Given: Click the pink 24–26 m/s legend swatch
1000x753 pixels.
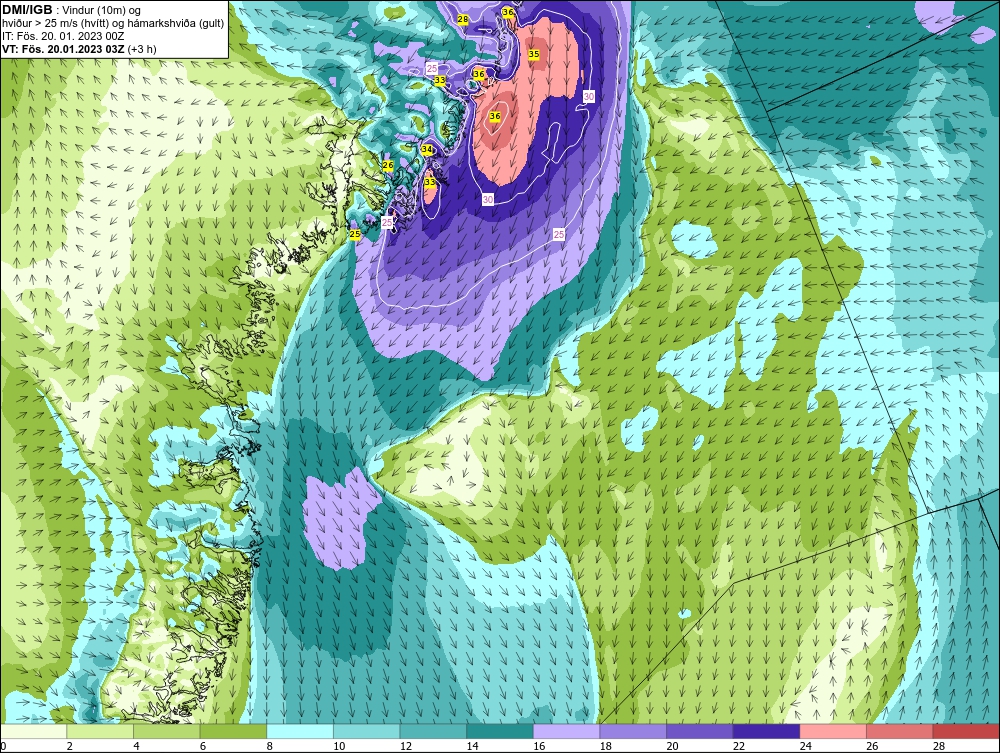Looking at the screenshot, I should 833,731.
